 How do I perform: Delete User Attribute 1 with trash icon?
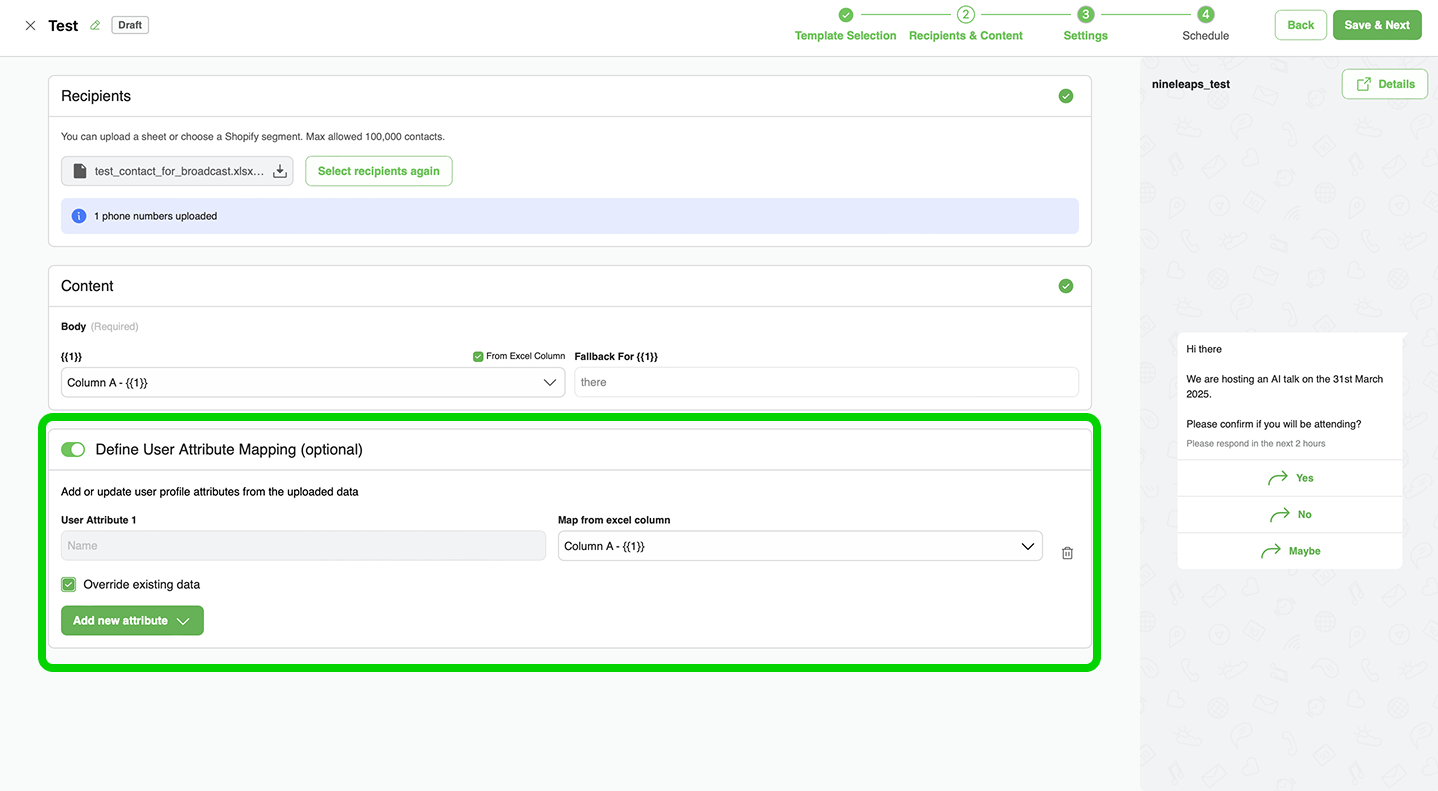pyautogui.click(x=1067, y=553)
